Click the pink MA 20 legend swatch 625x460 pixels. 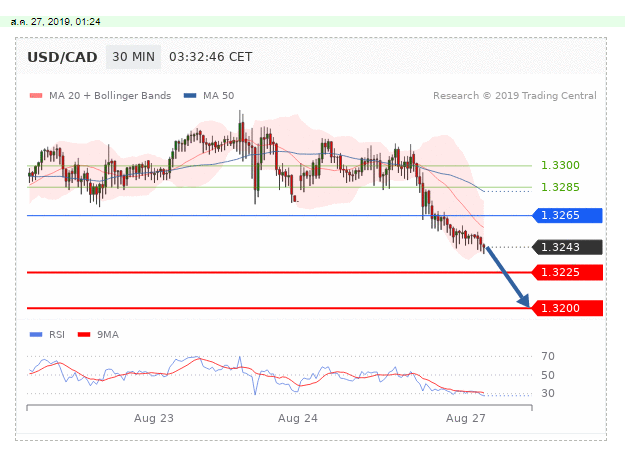36,96
